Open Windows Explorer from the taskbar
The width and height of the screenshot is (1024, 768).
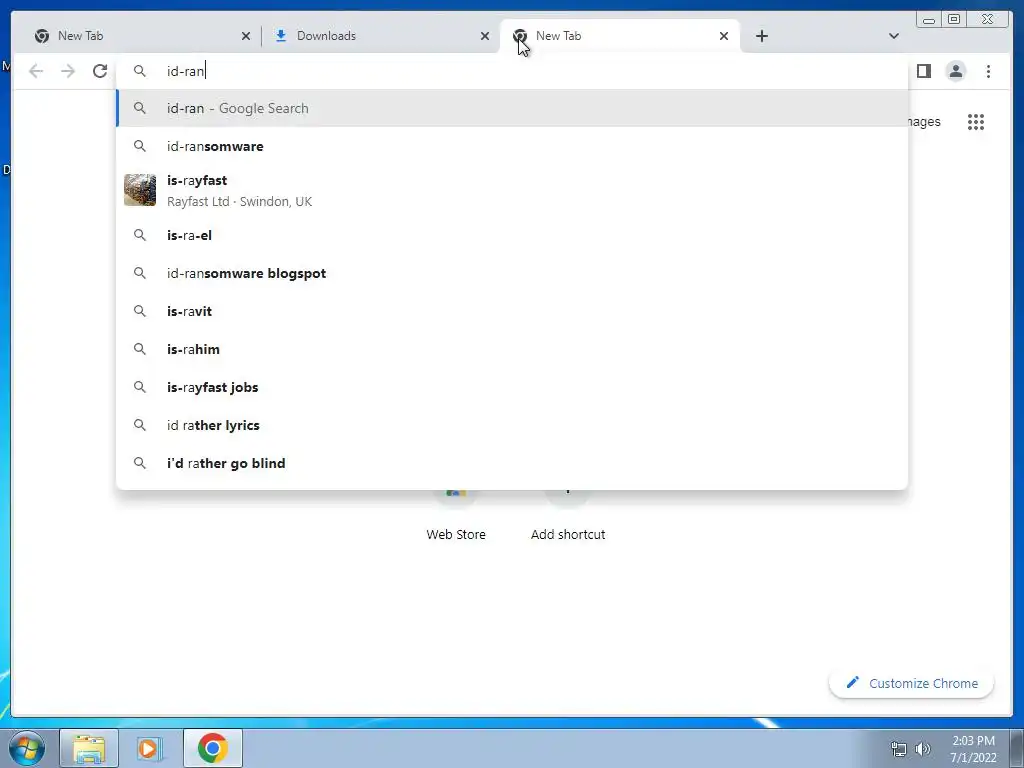tap(89, 748)
